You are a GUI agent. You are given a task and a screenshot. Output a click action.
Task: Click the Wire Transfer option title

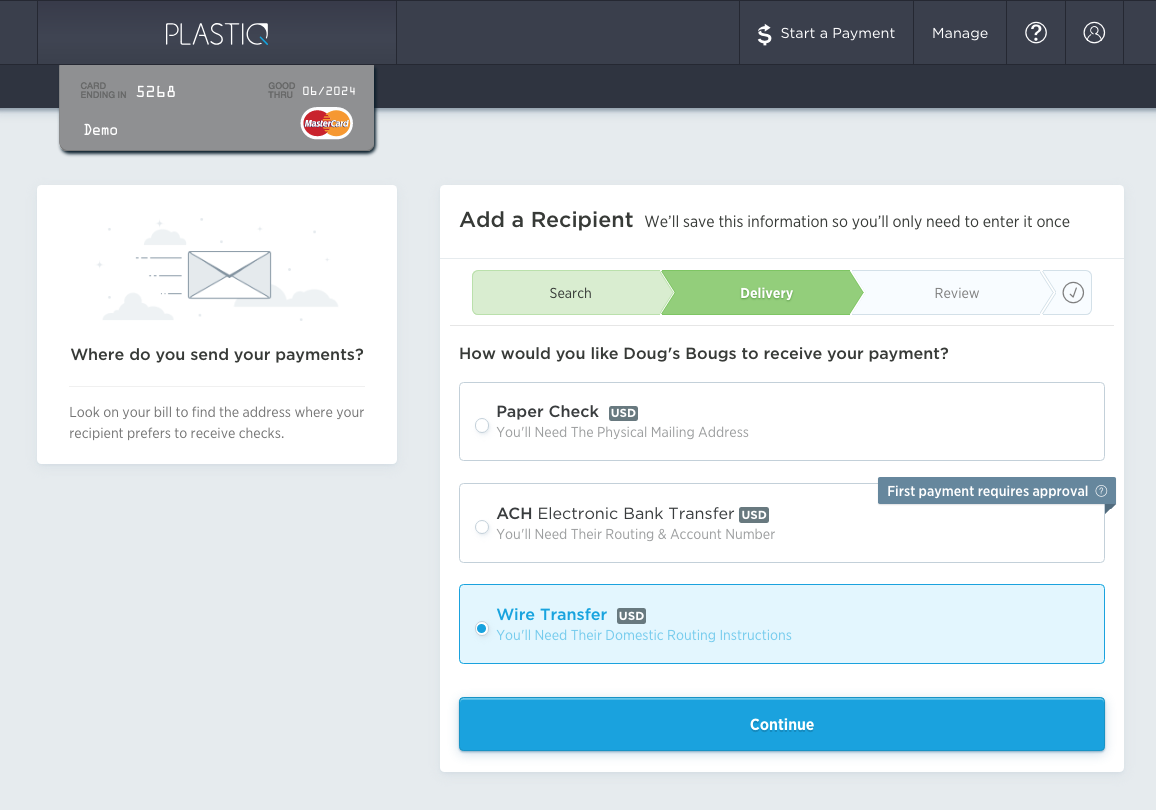pos(551,615)
